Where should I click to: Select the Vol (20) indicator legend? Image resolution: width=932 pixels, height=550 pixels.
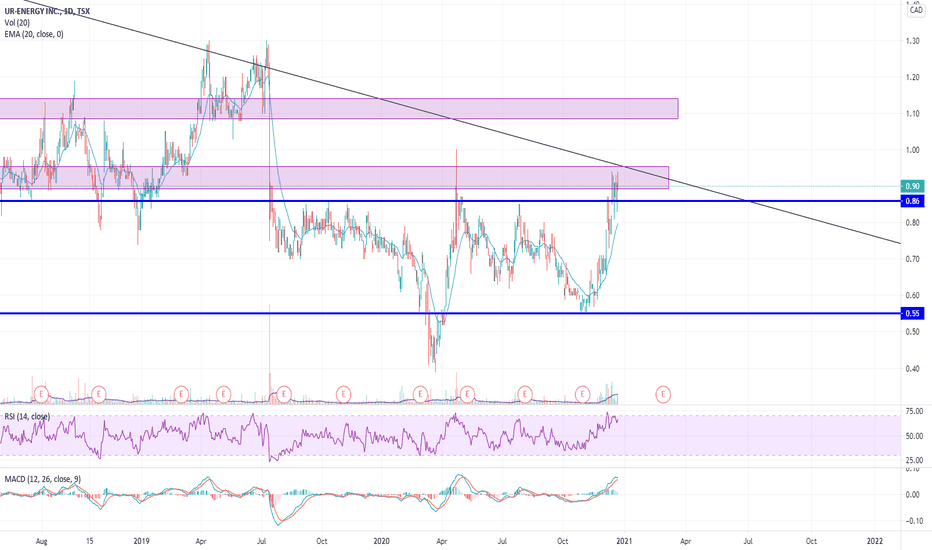click(x=17, y=23)
